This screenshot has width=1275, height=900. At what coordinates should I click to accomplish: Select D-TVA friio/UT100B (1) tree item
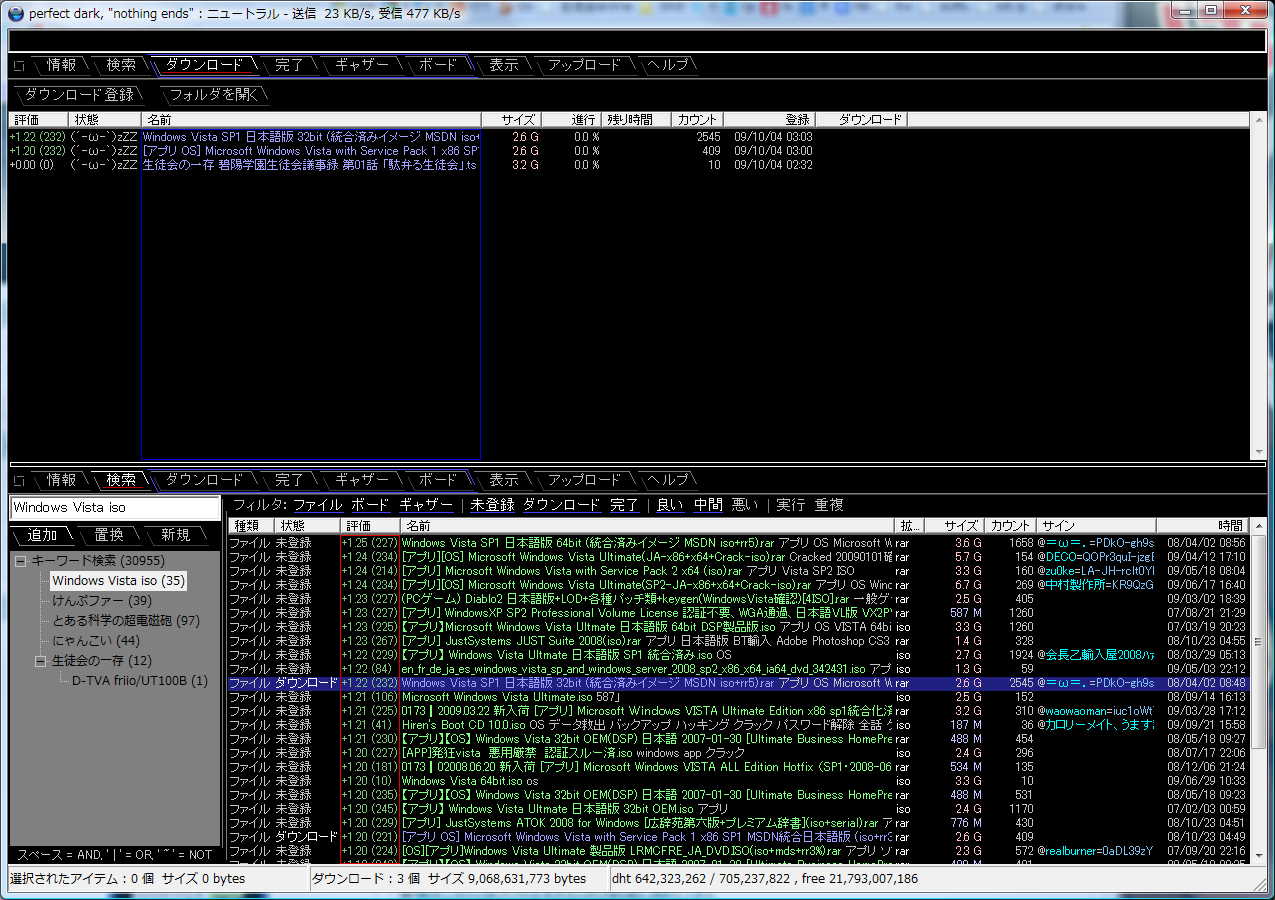coord(140,681)
